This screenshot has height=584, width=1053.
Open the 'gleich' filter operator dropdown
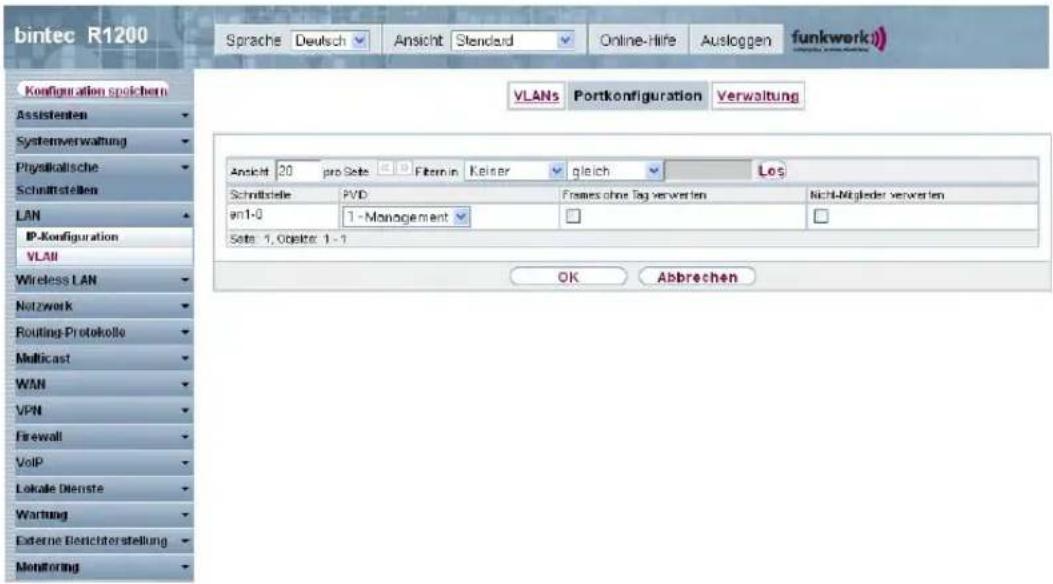615,171
